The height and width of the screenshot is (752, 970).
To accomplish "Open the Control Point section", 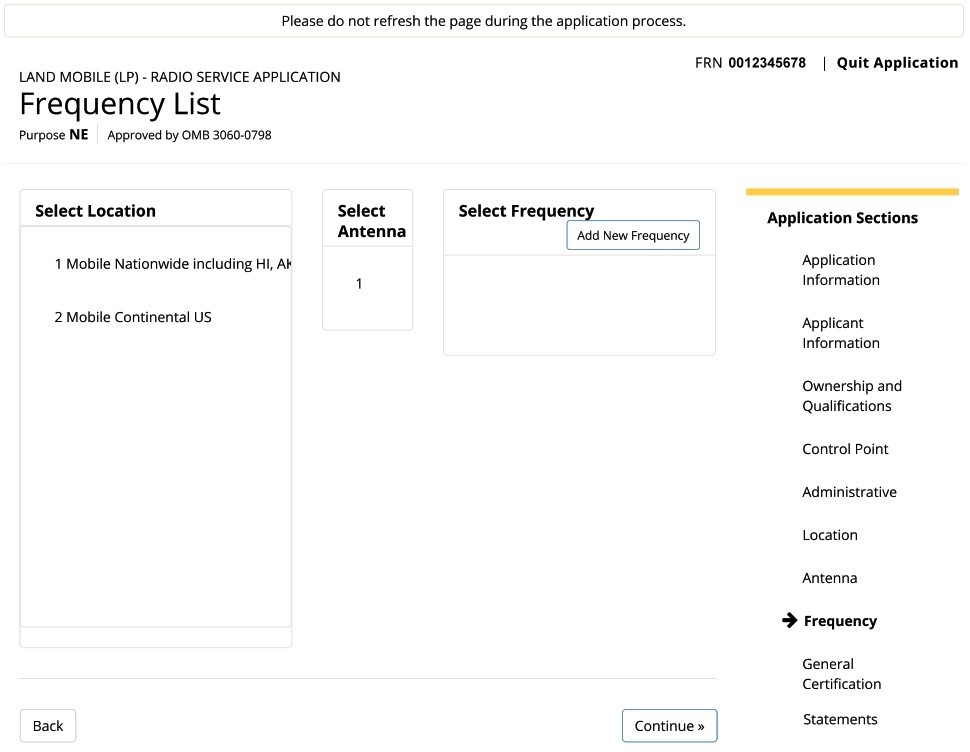I will [x=845, y=449].
